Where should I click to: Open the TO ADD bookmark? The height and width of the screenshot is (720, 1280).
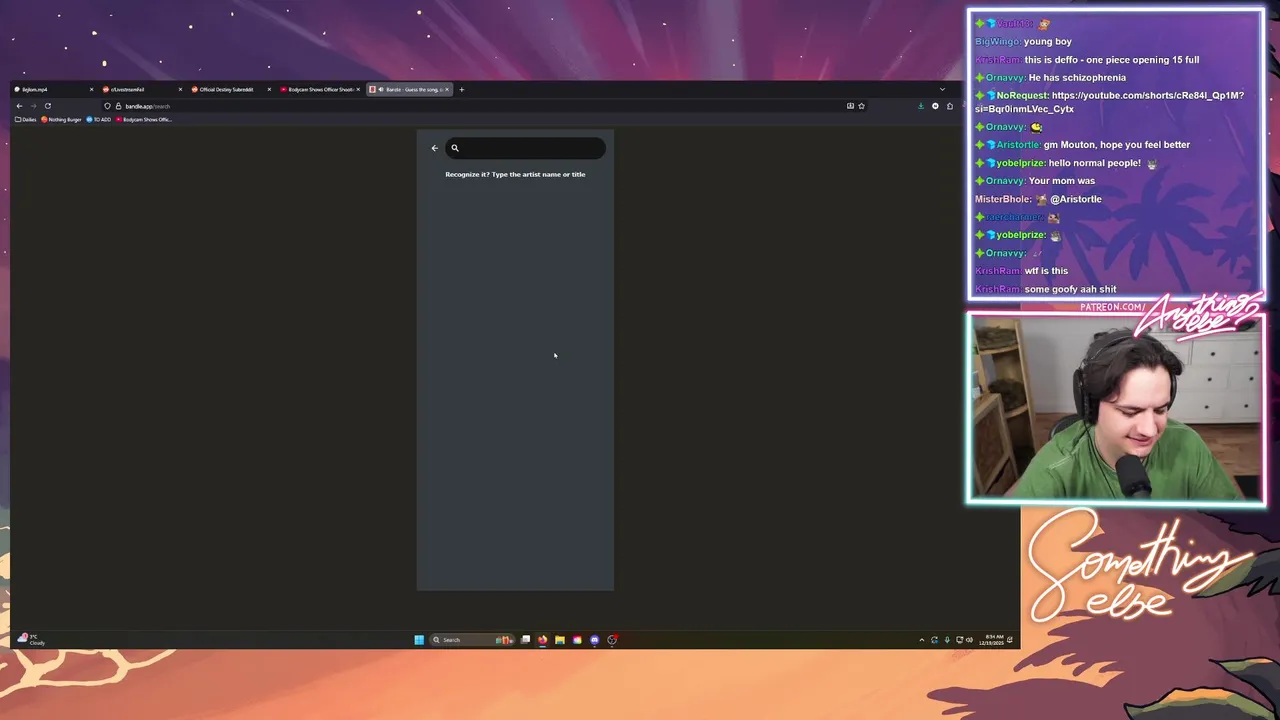coord(99,120)
